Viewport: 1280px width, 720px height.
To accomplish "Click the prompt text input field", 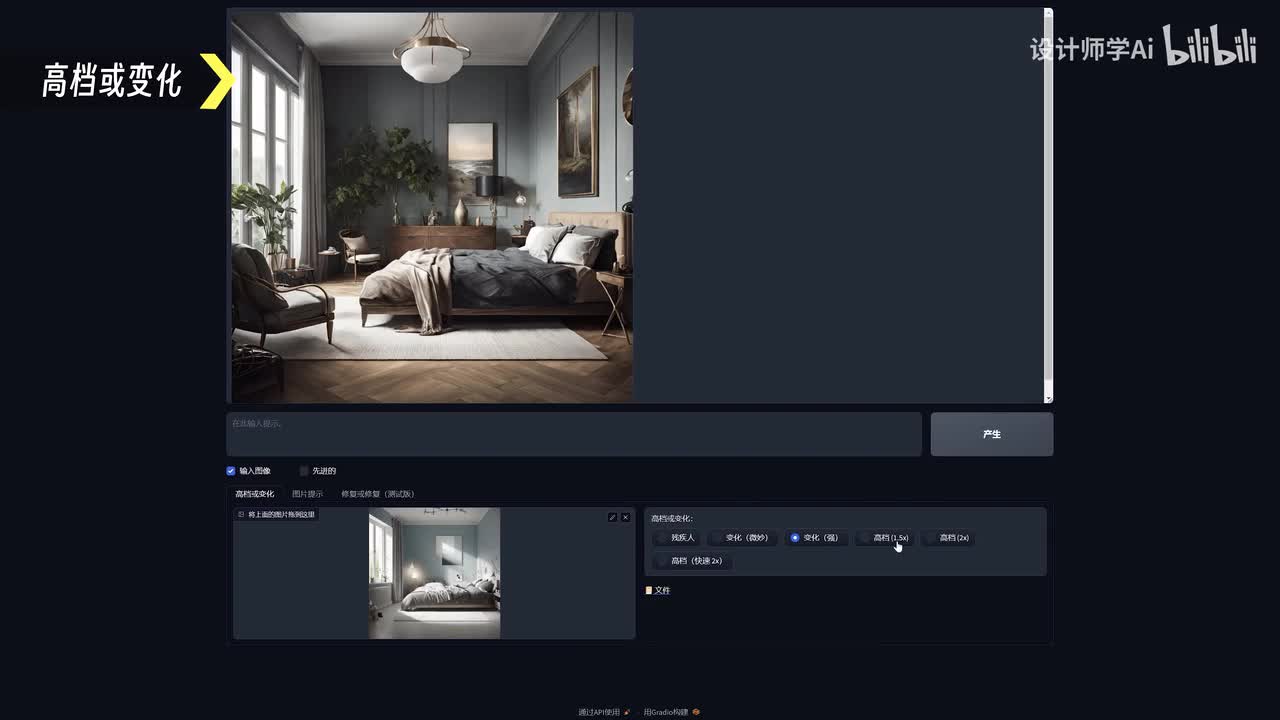I will click(573, 434).
